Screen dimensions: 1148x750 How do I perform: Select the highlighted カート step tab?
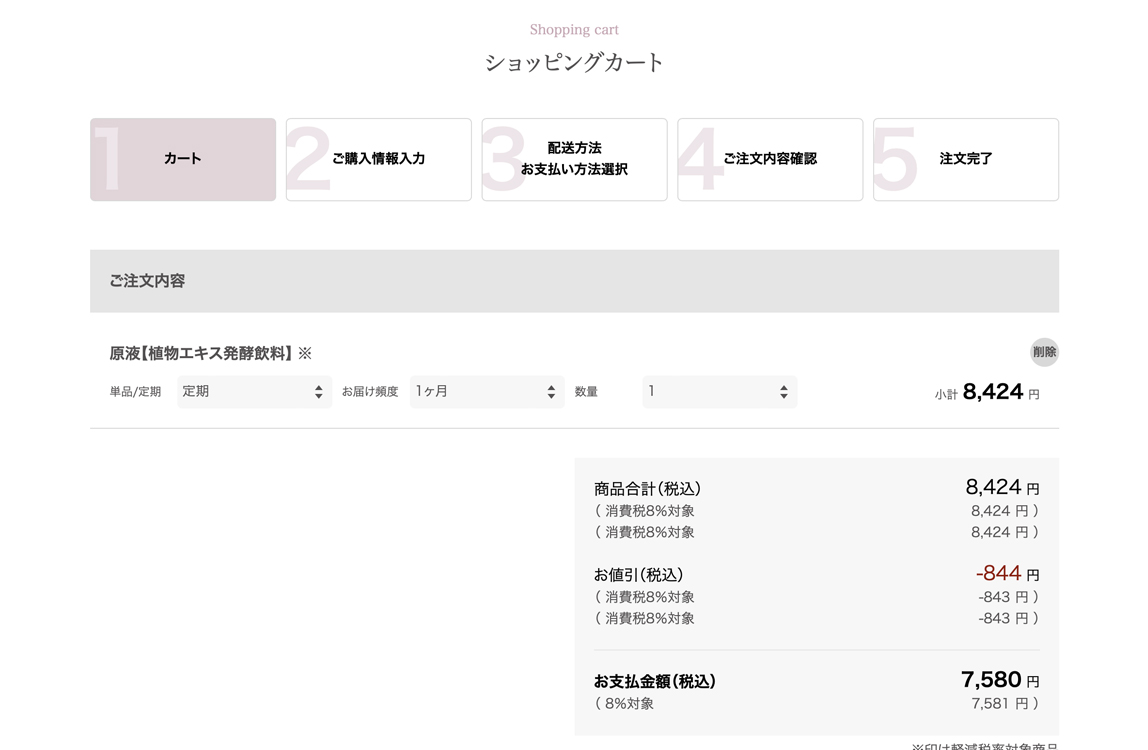click(x=182, y=159)
